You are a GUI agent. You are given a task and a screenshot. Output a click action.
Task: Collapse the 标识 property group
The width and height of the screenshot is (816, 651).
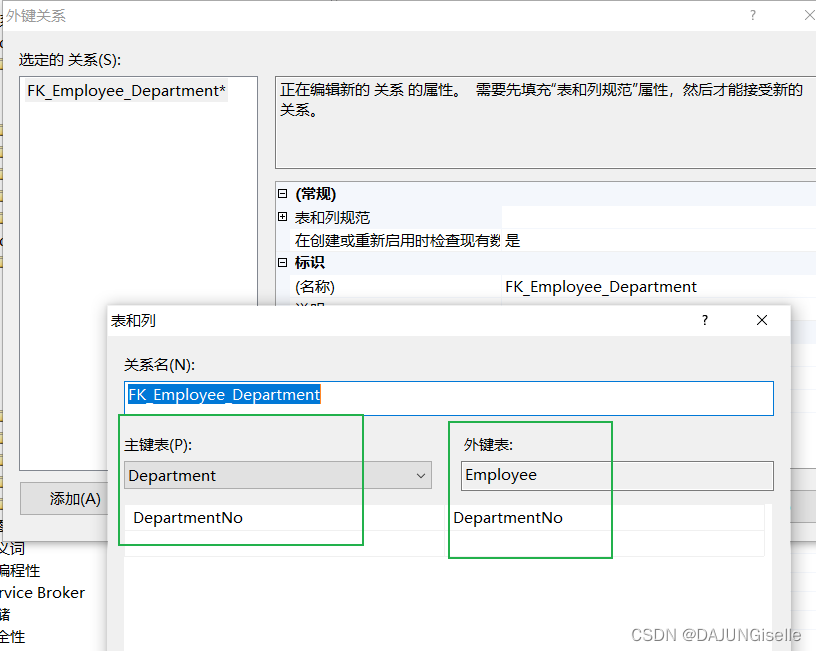pos(282,262)
